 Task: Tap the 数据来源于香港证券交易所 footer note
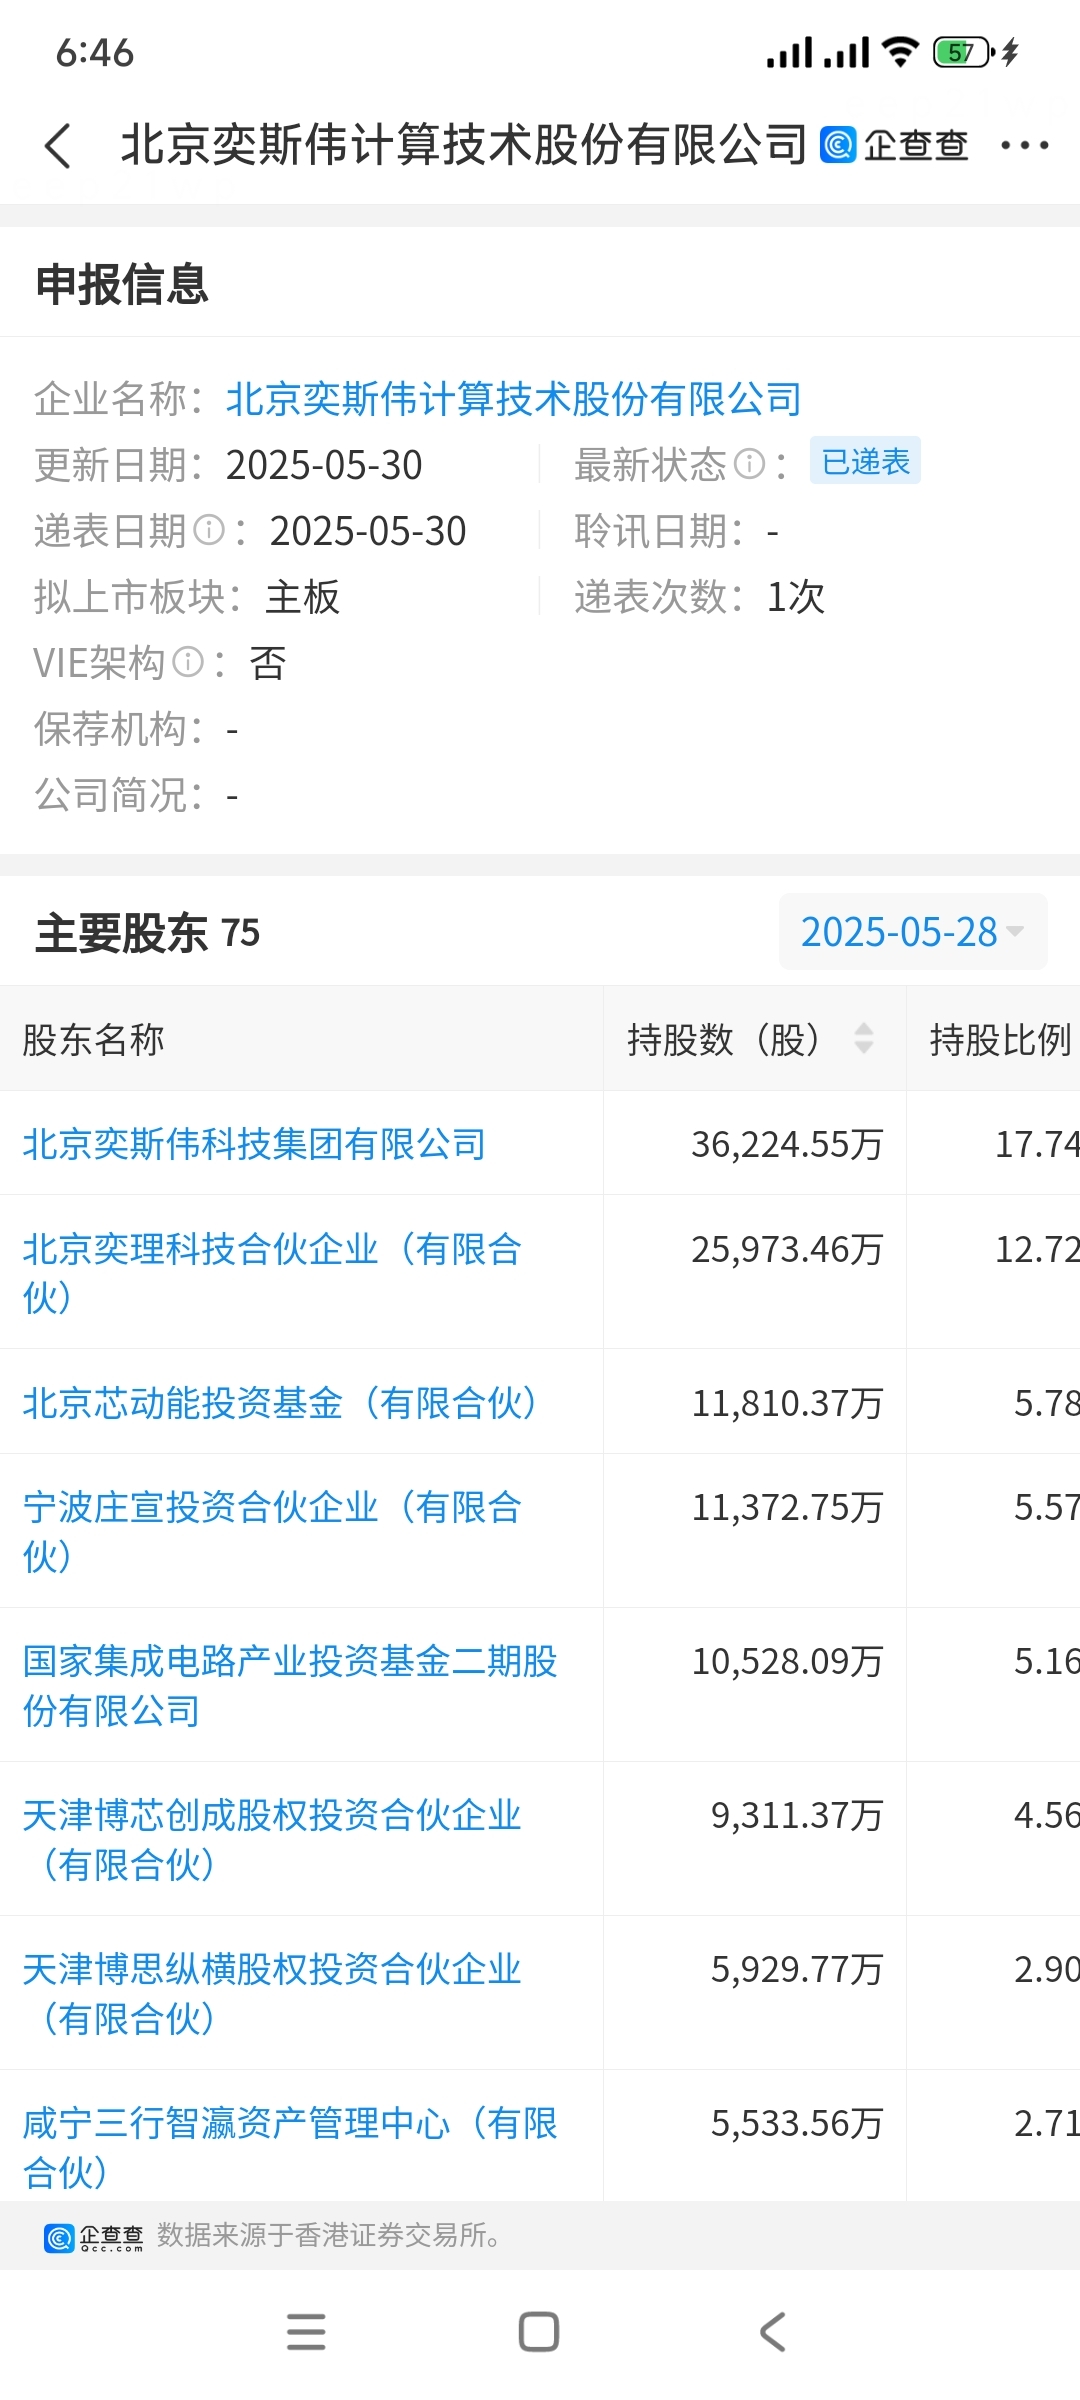[330, 2236]
